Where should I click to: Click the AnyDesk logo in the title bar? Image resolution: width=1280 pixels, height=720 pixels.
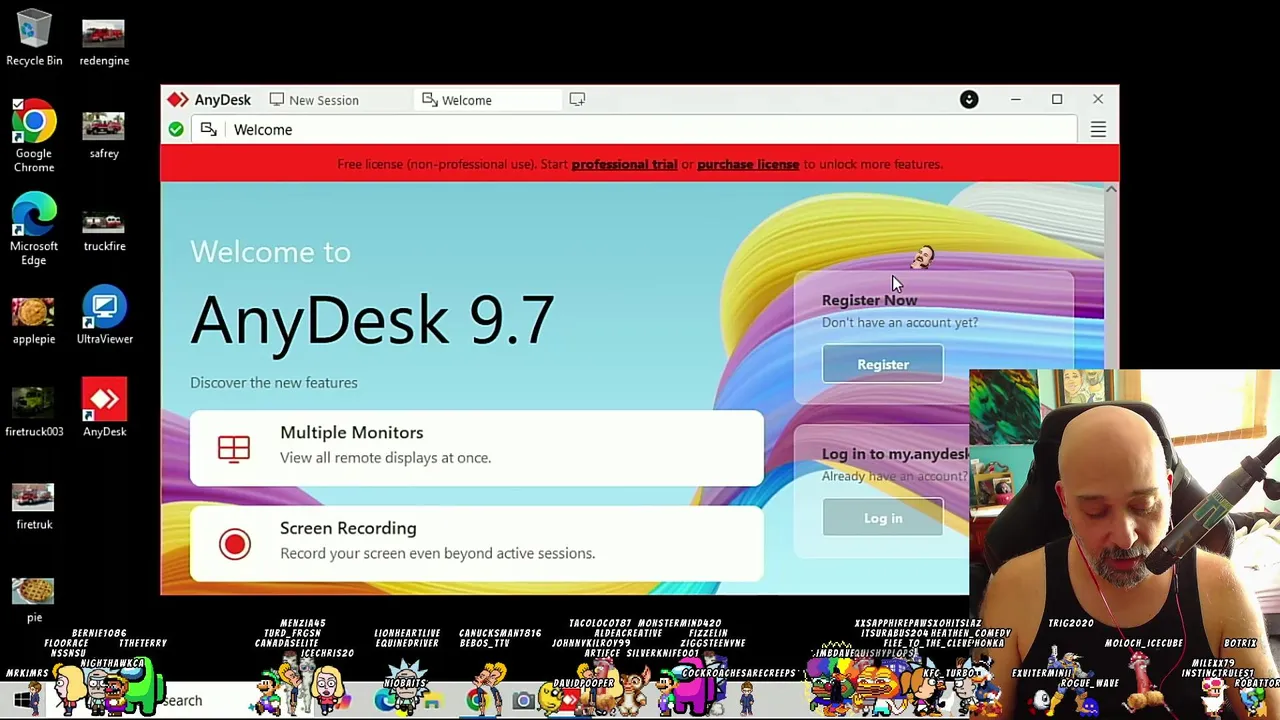tap(178, 100)
